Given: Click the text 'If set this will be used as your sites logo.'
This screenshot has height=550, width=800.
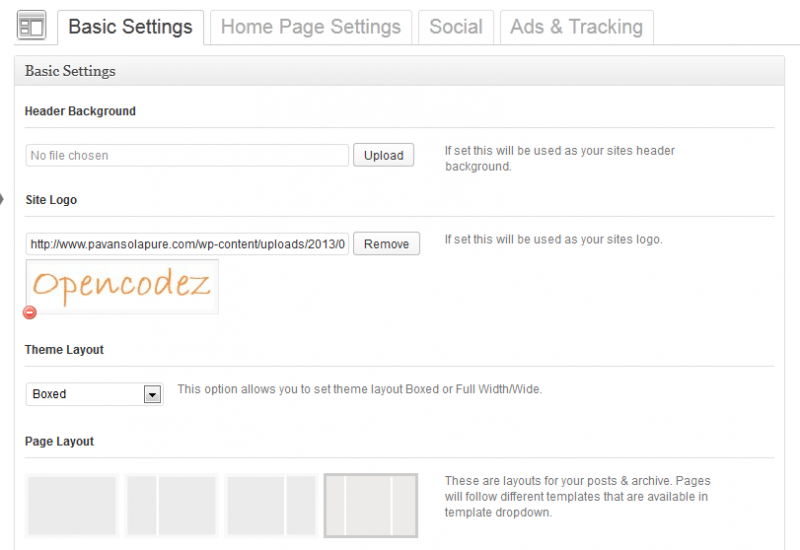Looking at the screenshot, I should (554, 239).
